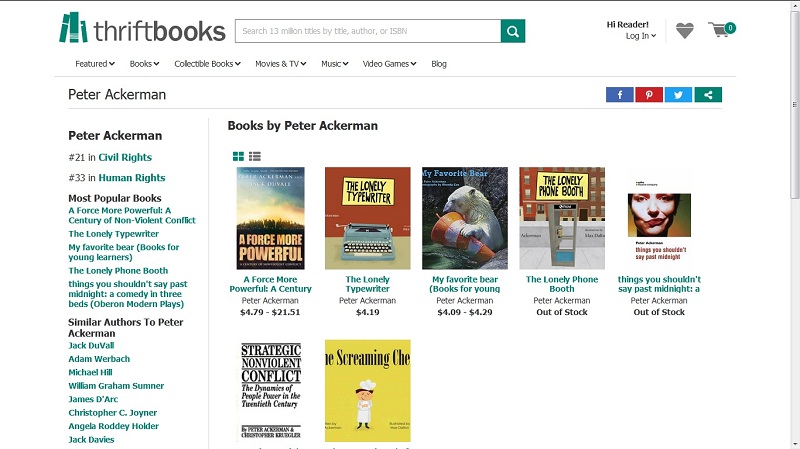
Task: Open grid title The Lonely Typewriter
Action: [x=367, y=284]
